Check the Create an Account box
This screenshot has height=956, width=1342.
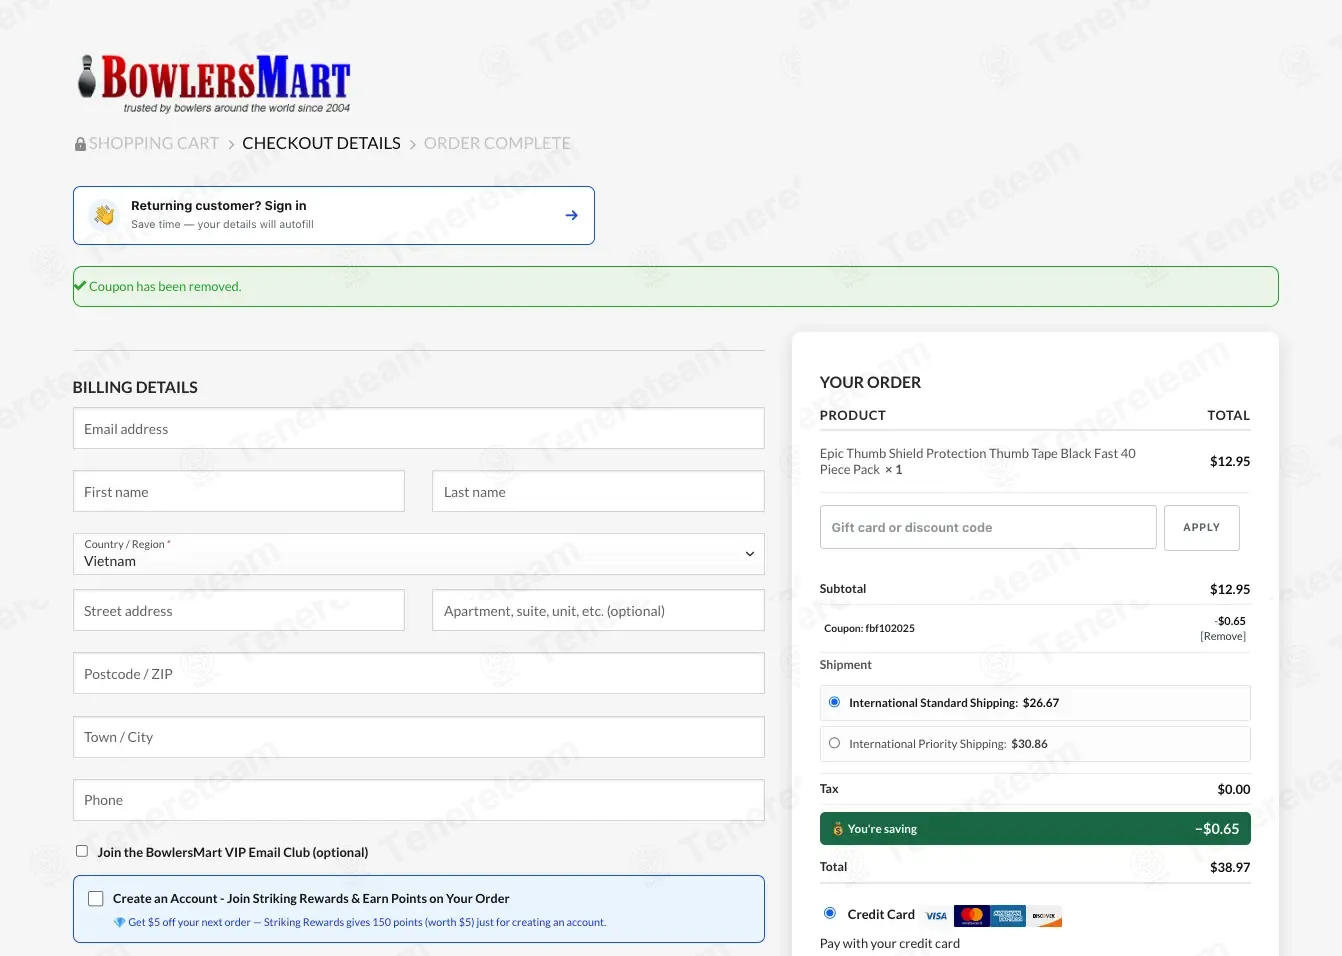pos(96,899)
